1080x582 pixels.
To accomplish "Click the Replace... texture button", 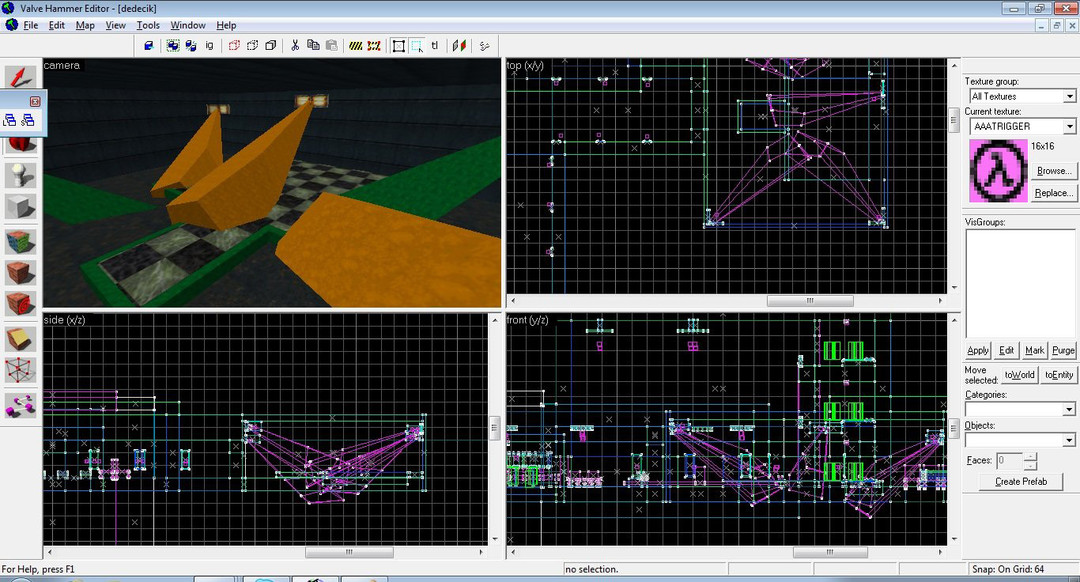I will point(1054,193).
